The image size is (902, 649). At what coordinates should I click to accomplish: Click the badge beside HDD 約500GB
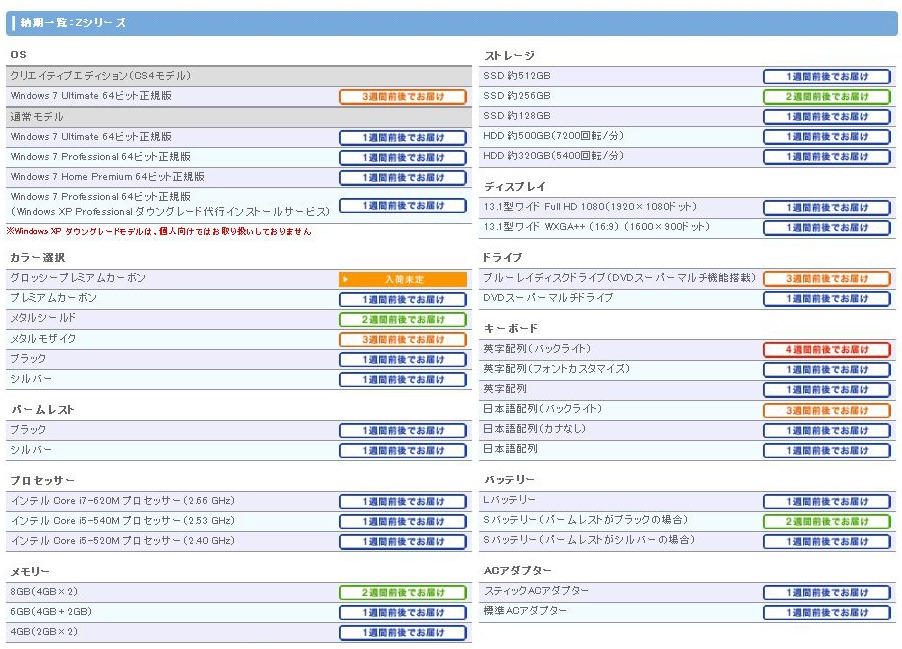click(826, 137)
